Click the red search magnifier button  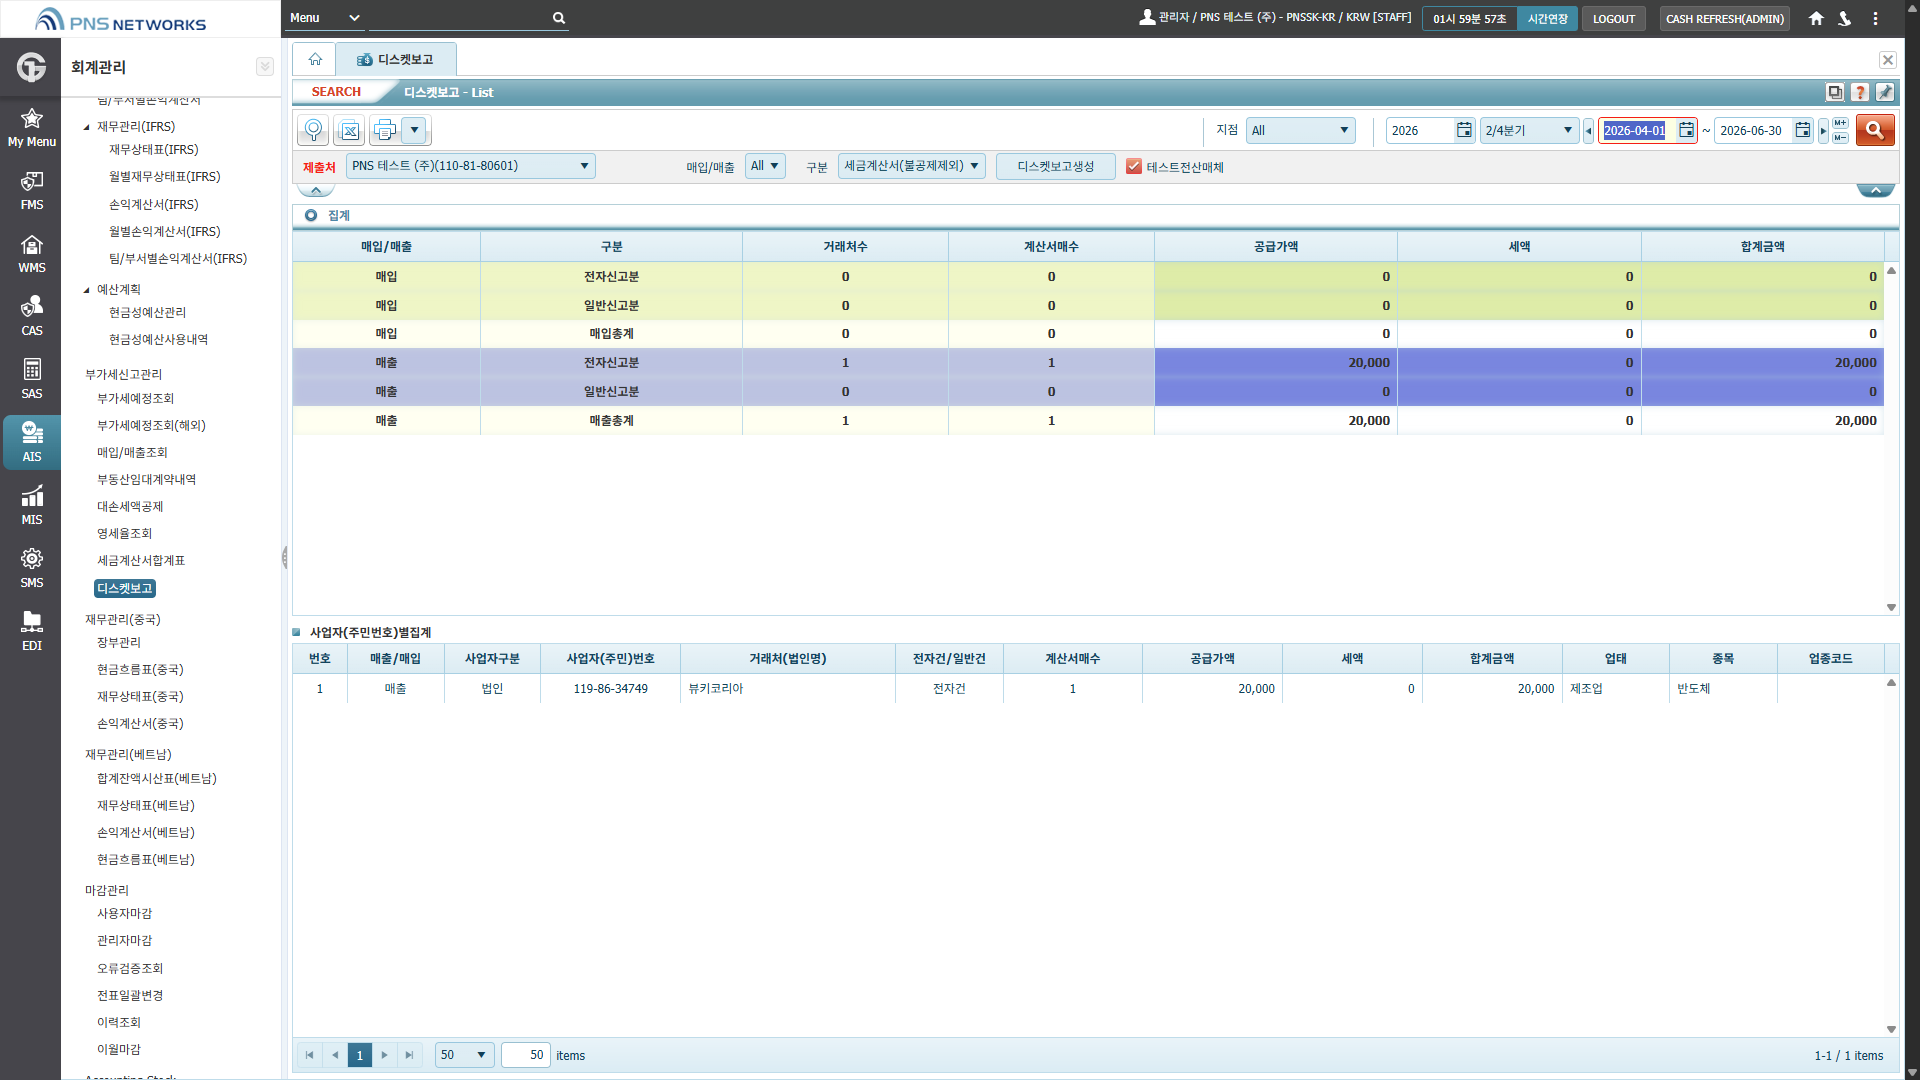point(1875,130)
